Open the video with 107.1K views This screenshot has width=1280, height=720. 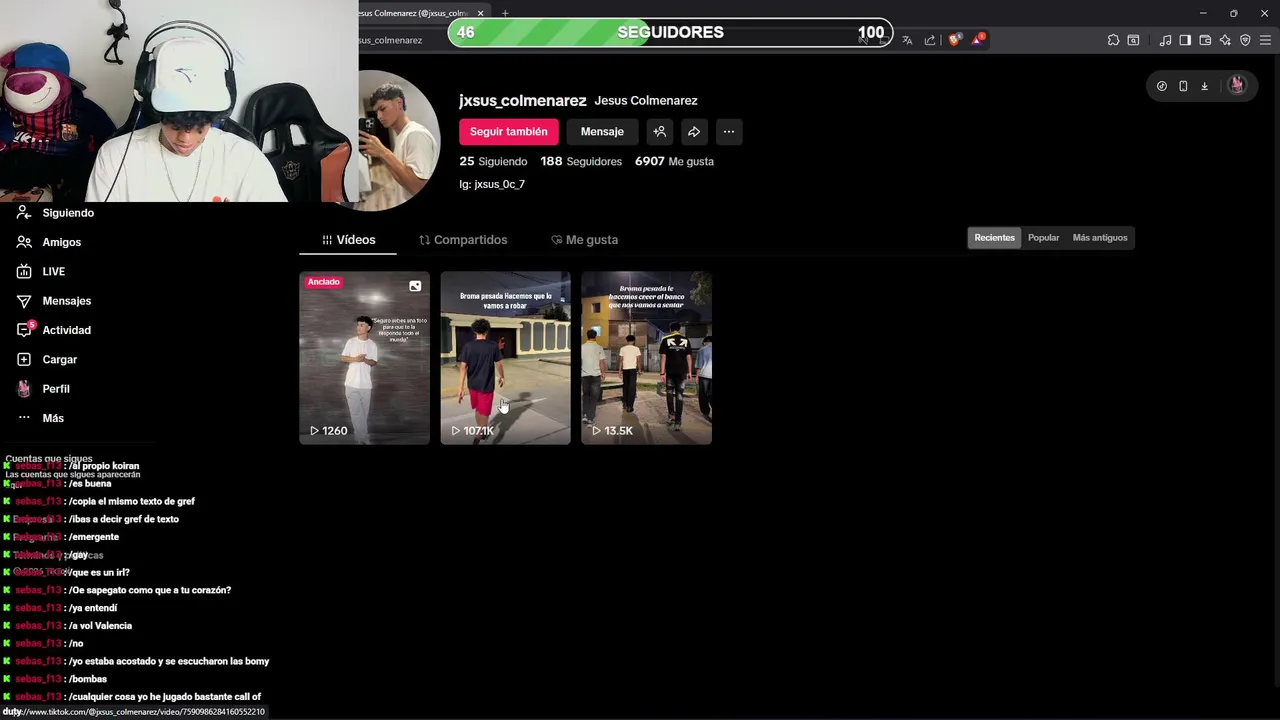(505, 358)
